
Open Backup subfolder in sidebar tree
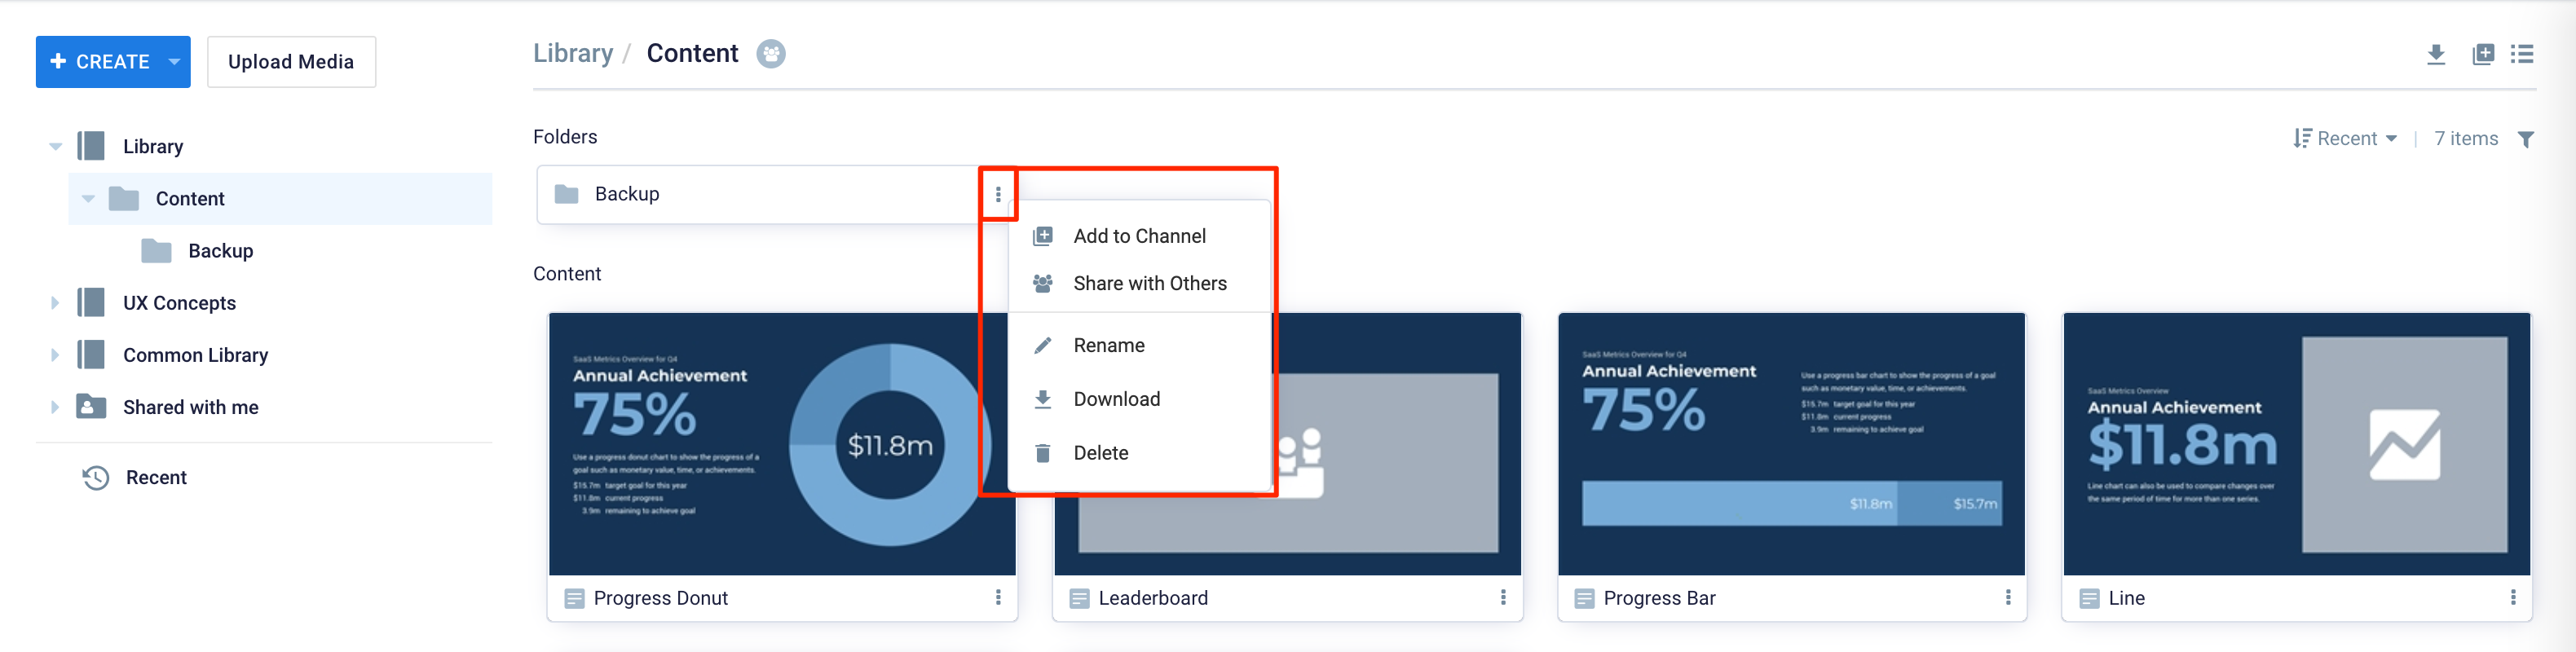[x=221, y=251]
